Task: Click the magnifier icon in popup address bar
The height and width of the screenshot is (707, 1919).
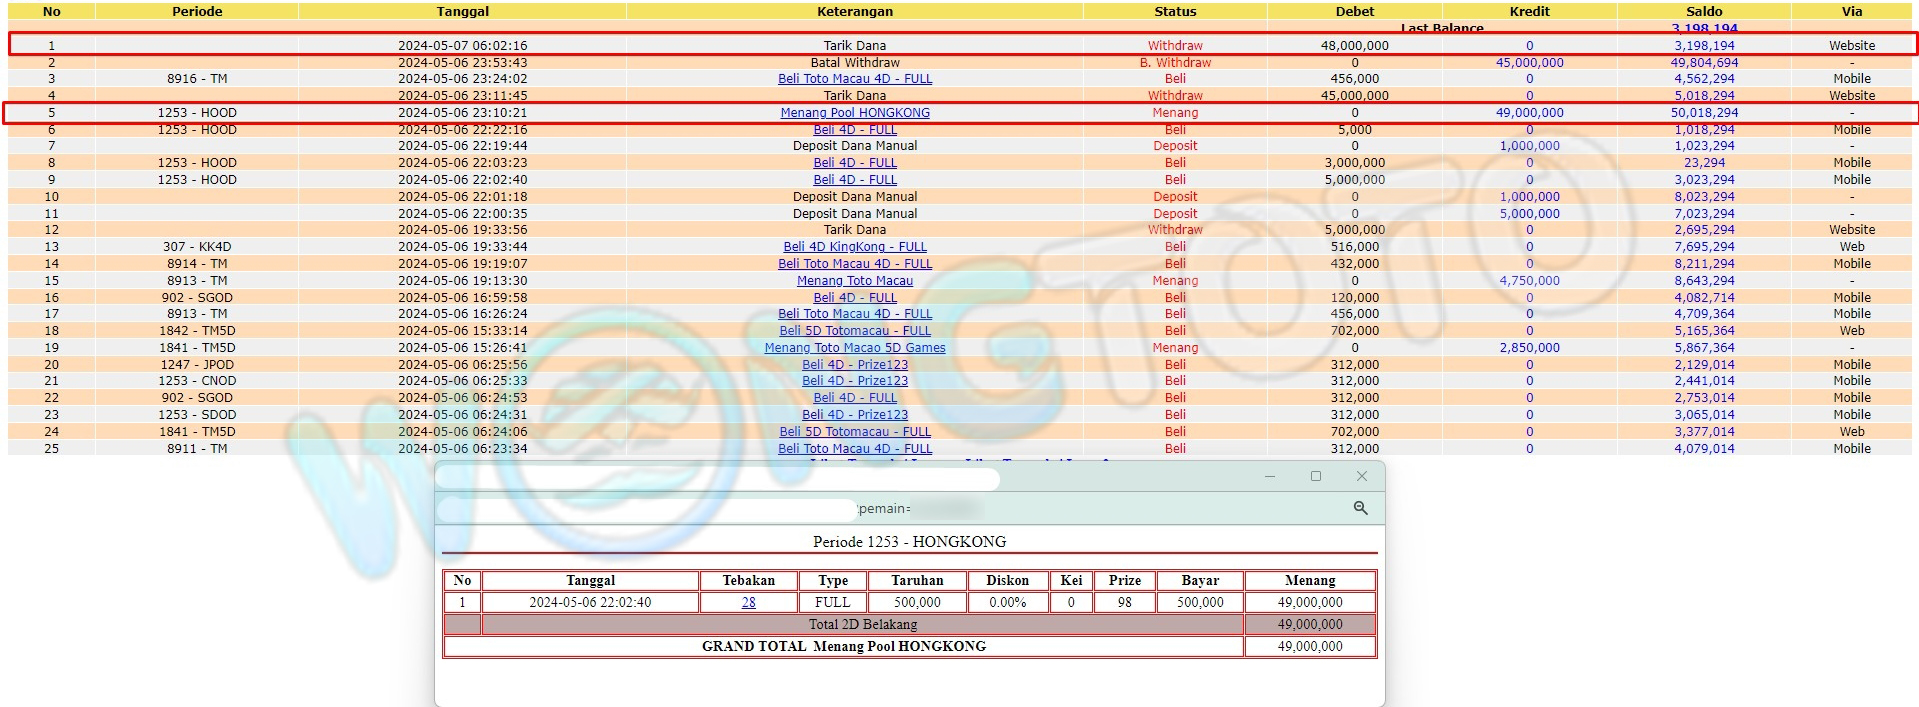Action: [x=1360, y=508]
